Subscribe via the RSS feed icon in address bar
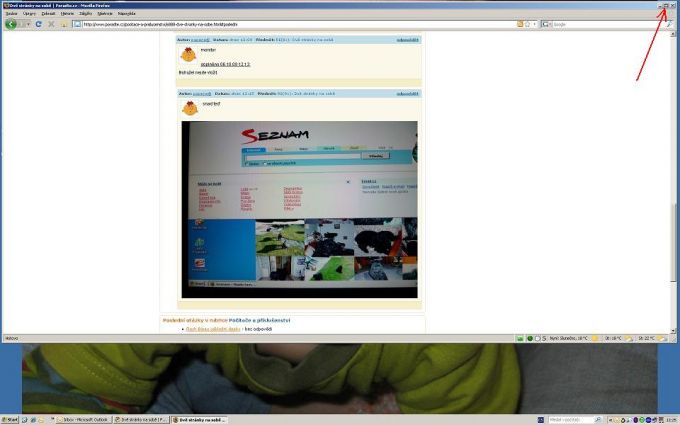The width and height of the screenshot is (680, 425). [520, 24]
